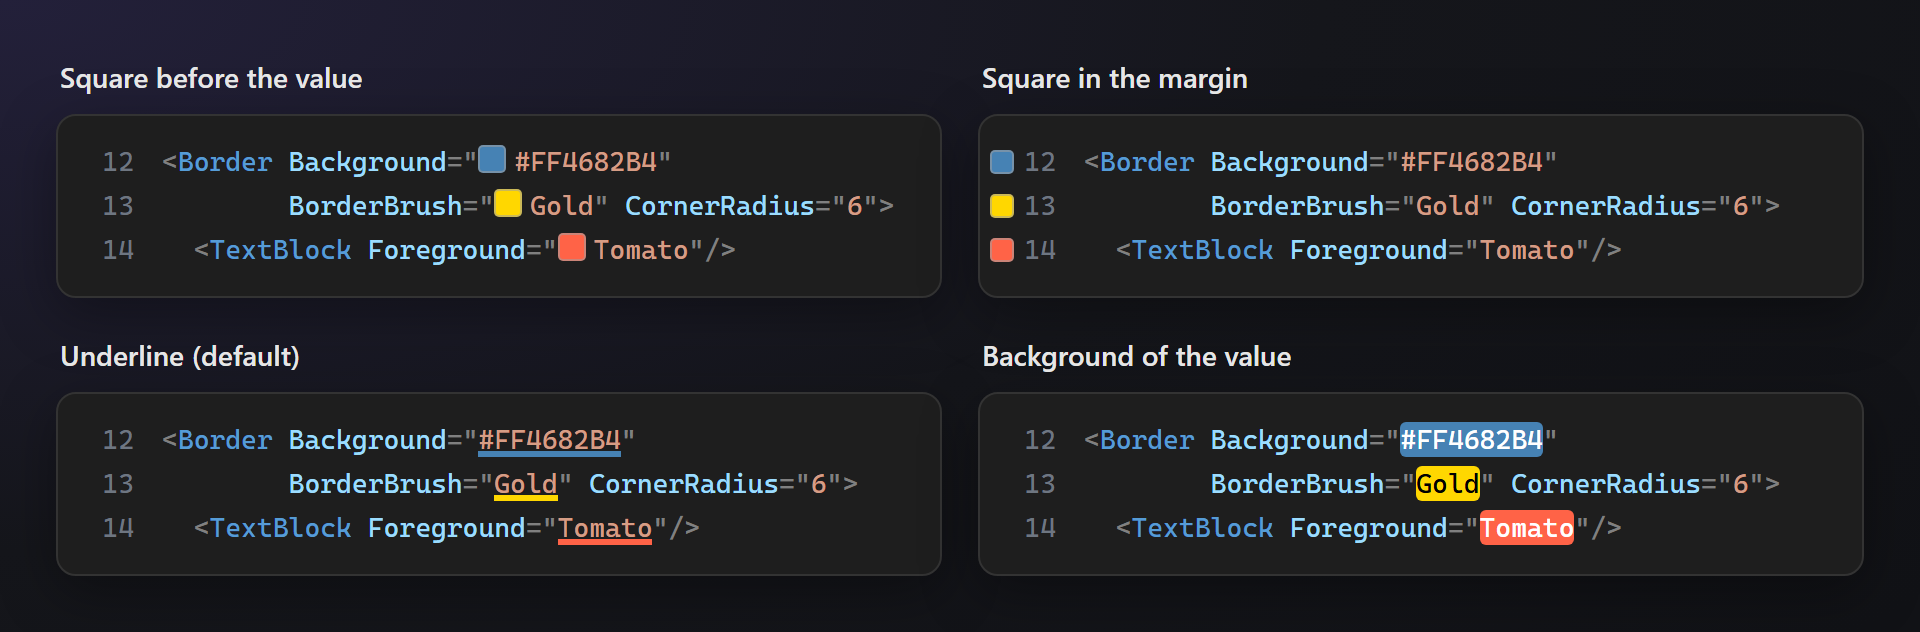
Task: Click the 'Square in the margin' heading
Action: click(x=1115, y=79)
